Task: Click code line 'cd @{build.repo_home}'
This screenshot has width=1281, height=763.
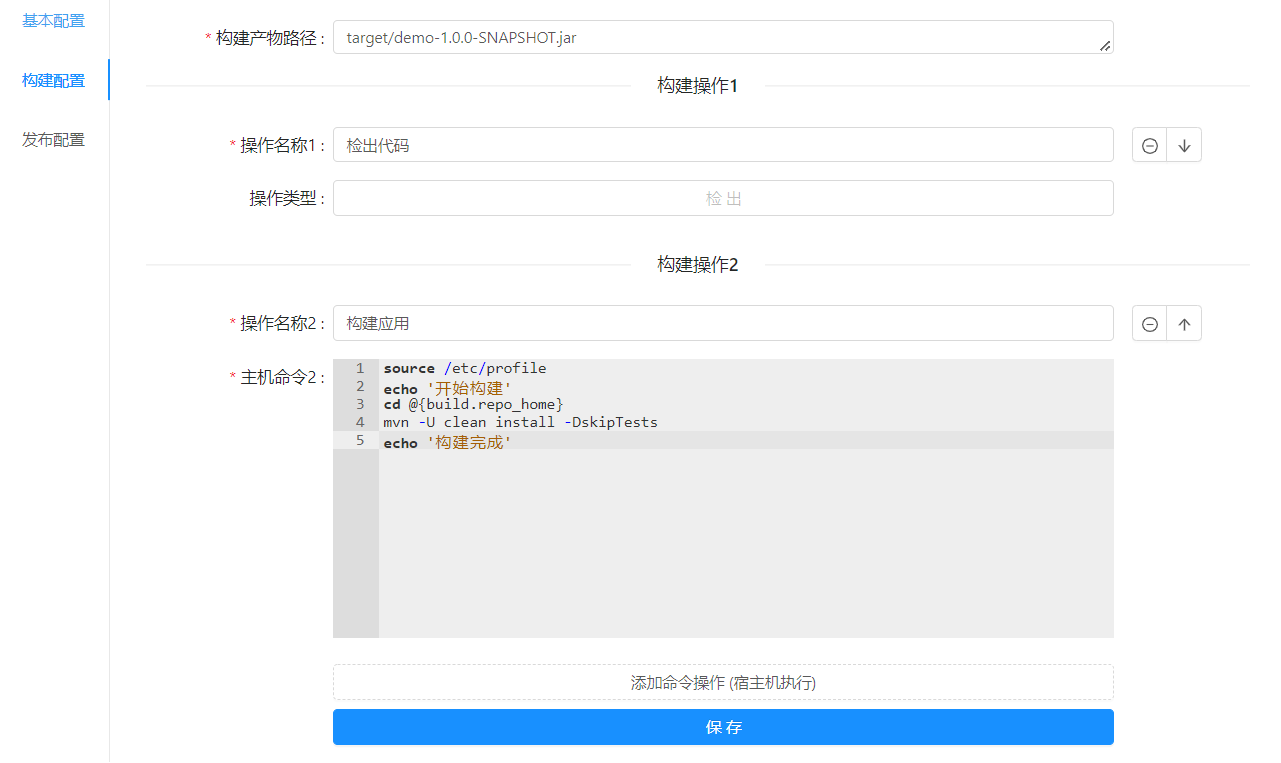Action: pyautogui.click(x=473, y=404)
